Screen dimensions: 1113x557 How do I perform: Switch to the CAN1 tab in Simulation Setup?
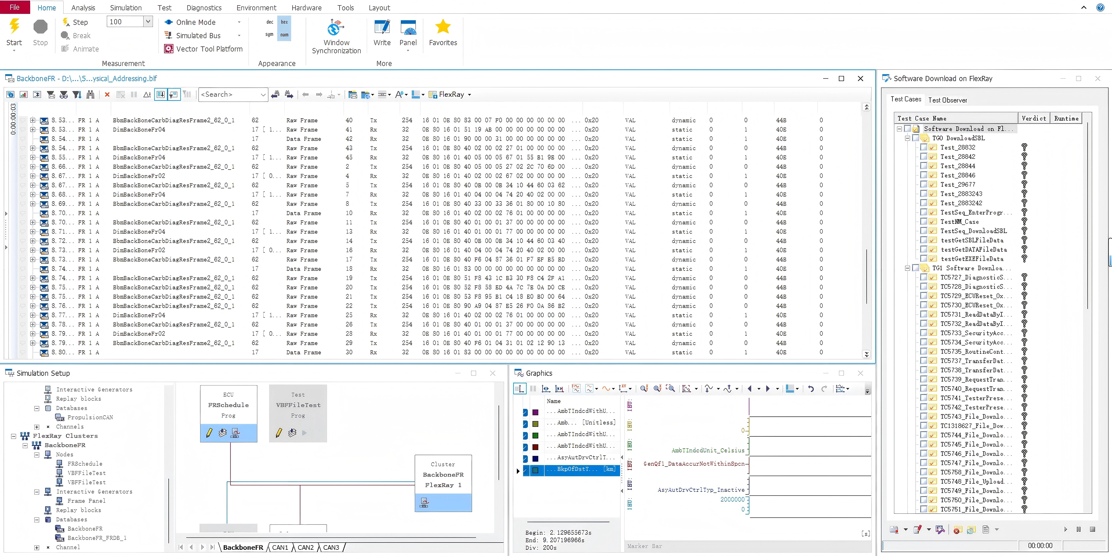280,548
